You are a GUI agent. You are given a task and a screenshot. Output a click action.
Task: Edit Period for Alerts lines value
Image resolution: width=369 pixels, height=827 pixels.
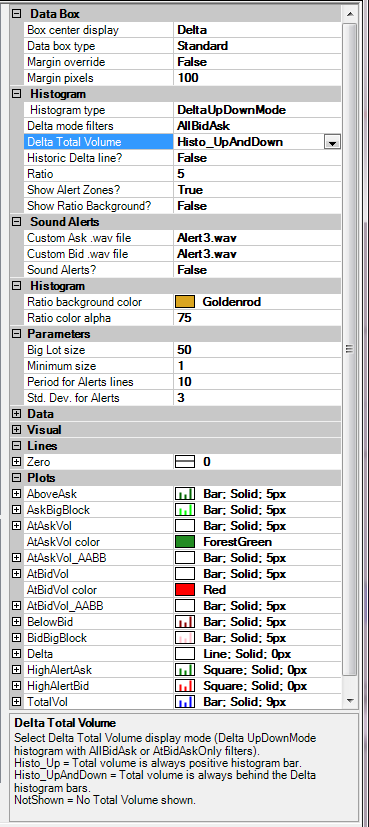tap(184, 382)
